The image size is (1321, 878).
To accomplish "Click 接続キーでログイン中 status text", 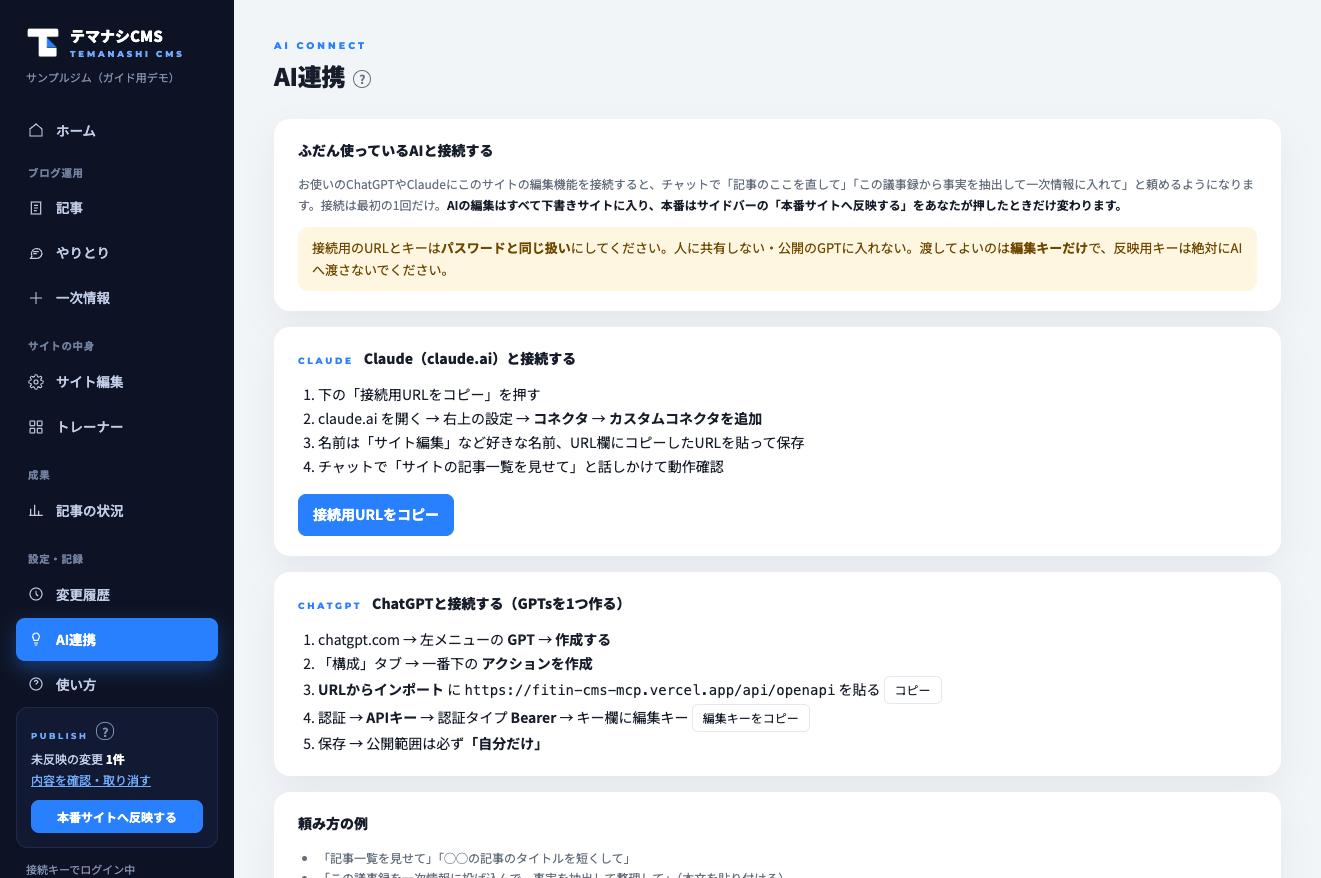I will click(81, 869).
